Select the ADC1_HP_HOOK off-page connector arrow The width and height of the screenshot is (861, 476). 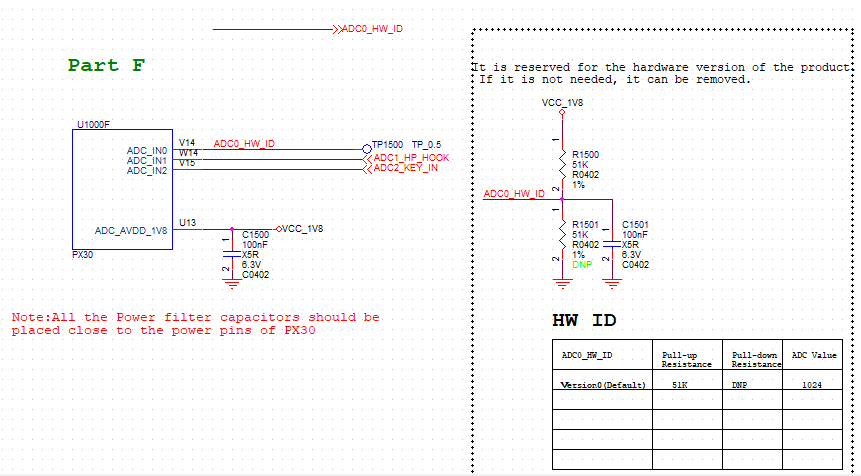[367, 159]
